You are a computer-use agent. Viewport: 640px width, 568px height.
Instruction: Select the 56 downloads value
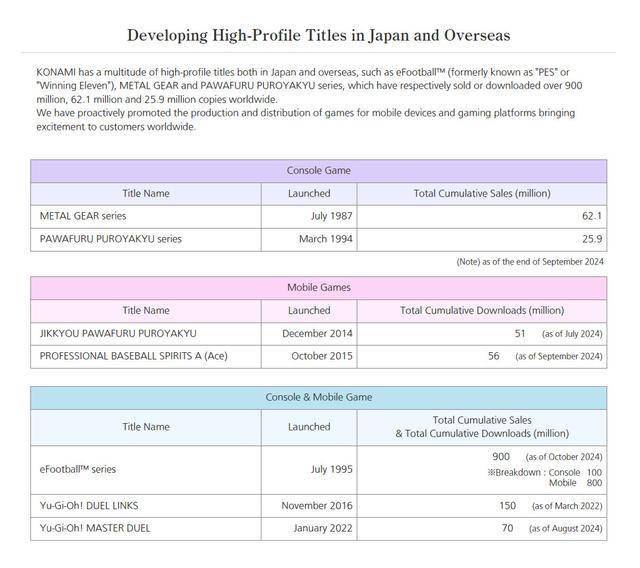click(x=493, y=356)
